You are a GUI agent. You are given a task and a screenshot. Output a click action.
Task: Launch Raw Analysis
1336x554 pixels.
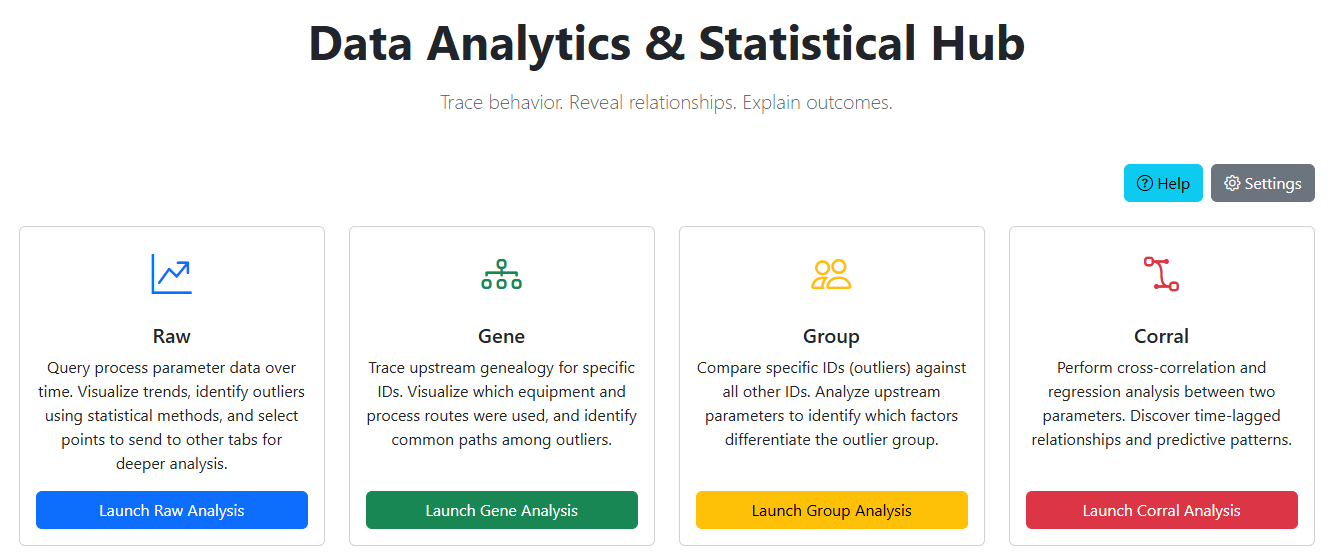[172, 510]
